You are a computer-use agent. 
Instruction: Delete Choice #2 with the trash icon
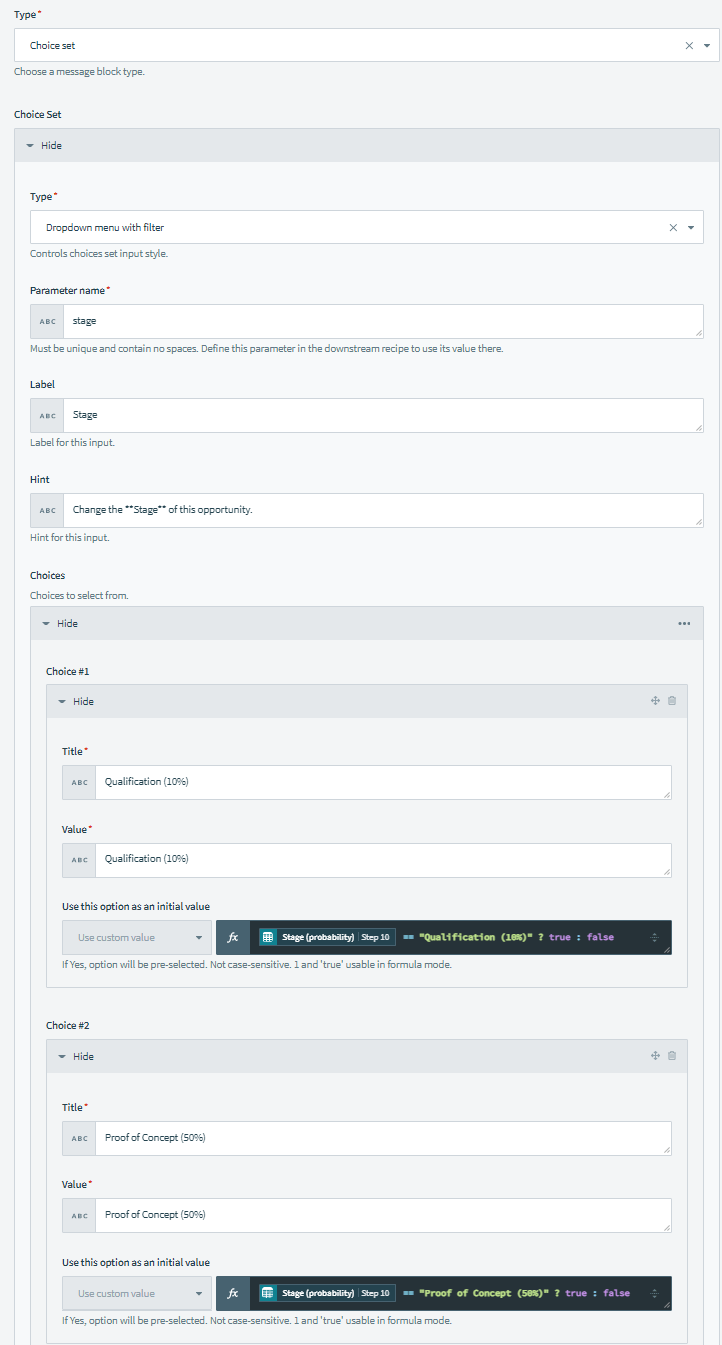click(x=672, y=1056)
